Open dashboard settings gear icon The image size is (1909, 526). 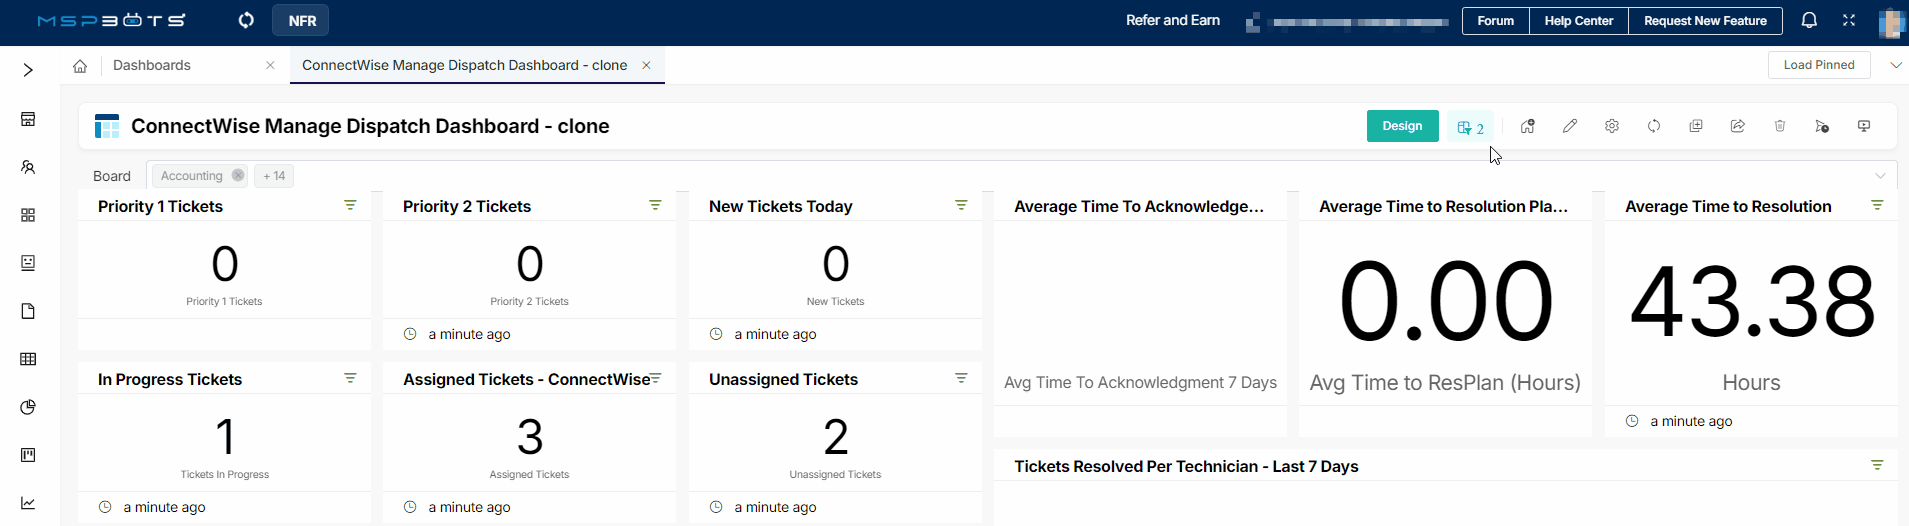(x=1612, y=126)
